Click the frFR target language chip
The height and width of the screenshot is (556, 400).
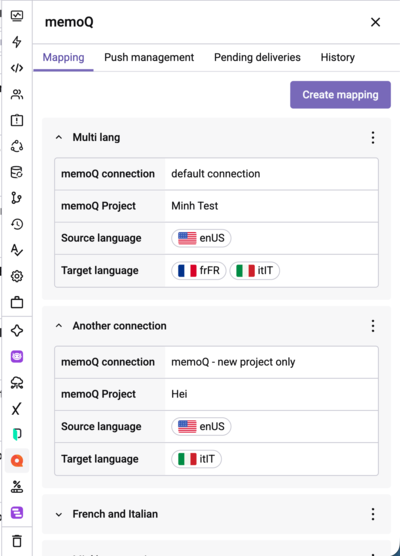[x=199, y=271]
